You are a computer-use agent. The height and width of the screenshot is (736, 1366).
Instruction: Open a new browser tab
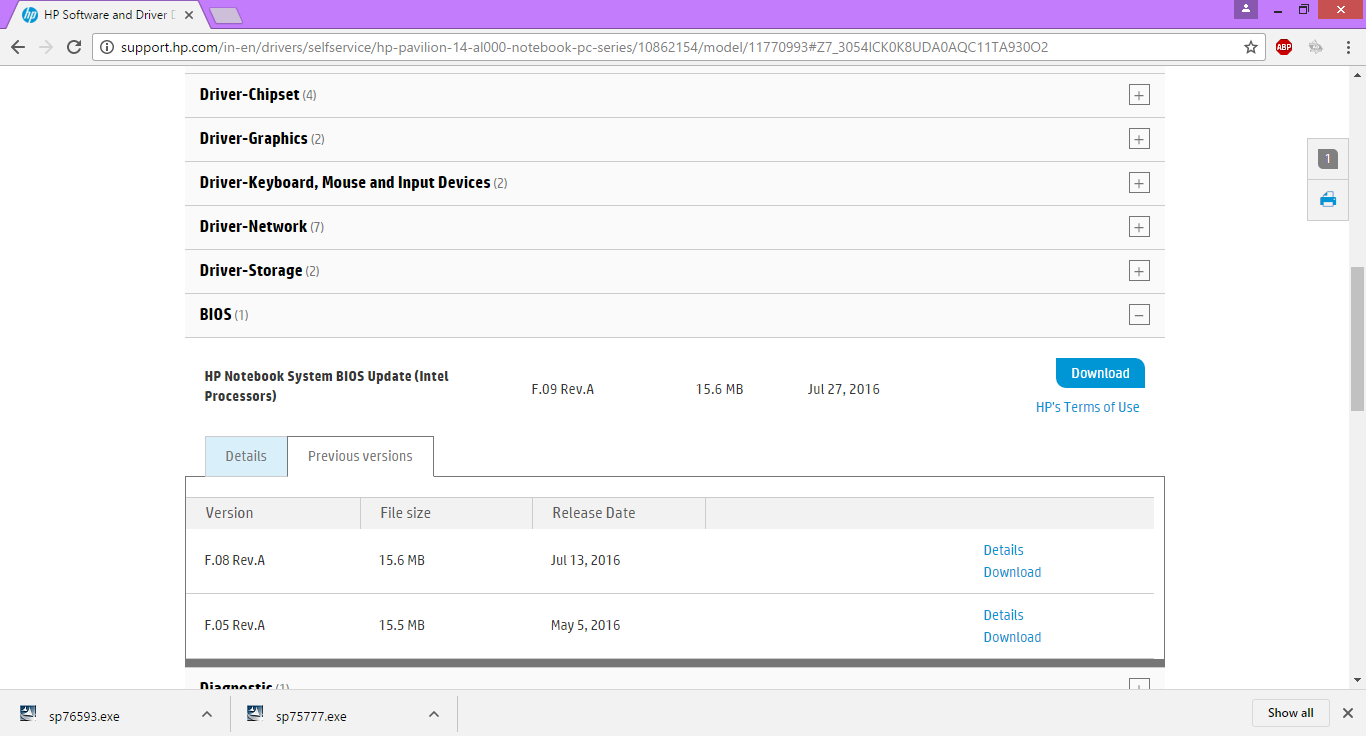pyautogui.click(x=226, y=15)
